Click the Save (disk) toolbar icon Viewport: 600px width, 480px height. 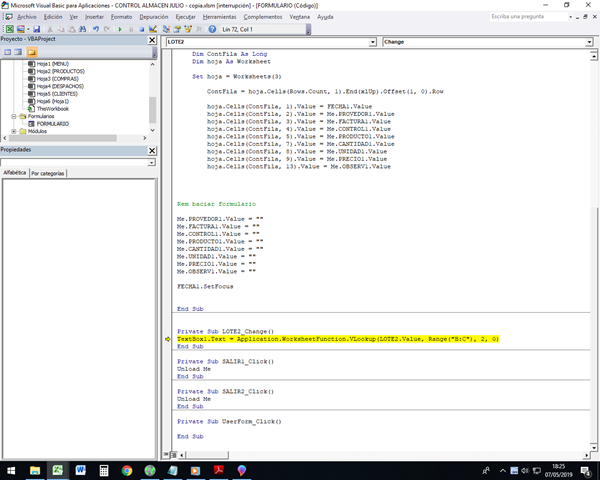click(x=36, y=30)
